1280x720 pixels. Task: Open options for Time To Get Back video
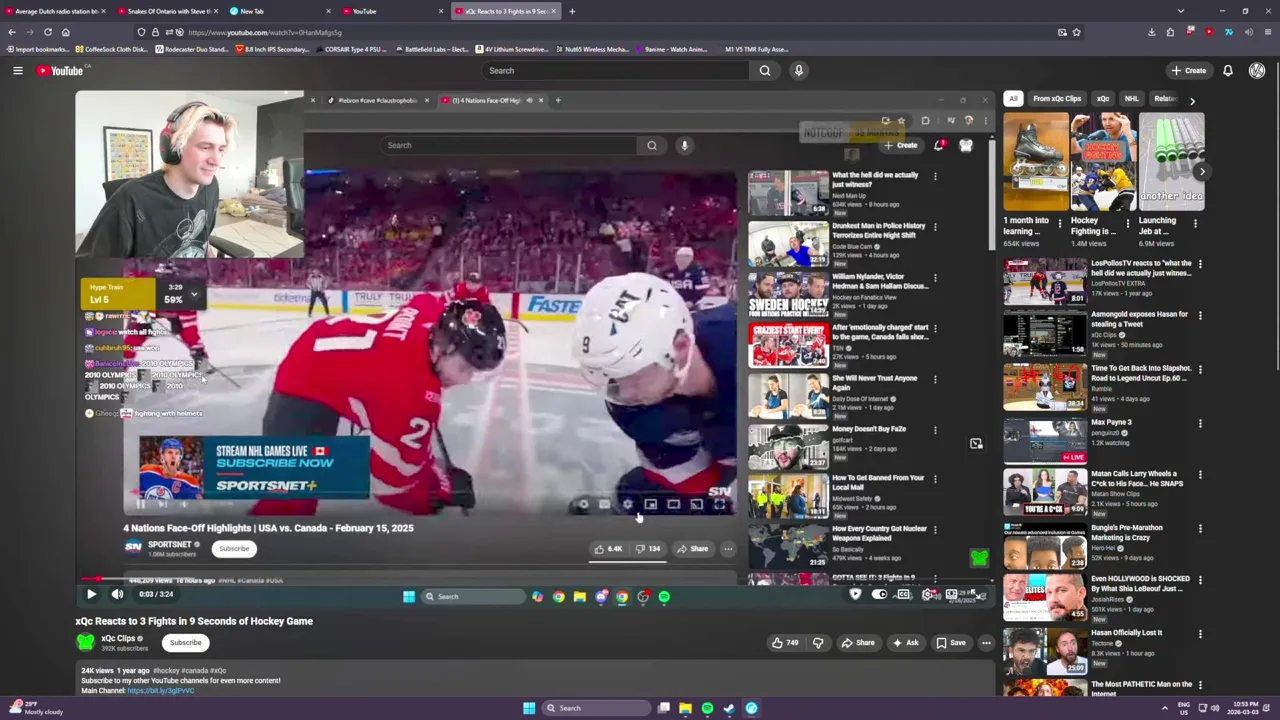click(1200, 369)
